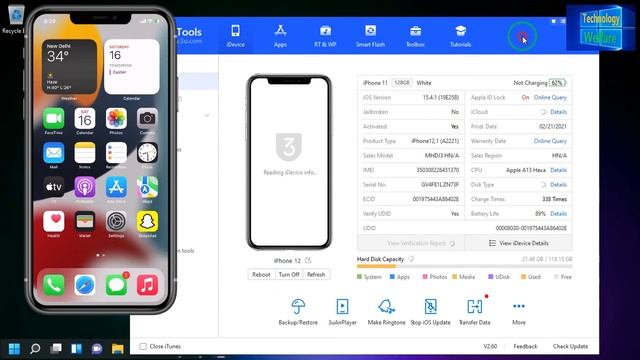Click View iDevice Details
The image size is (640, 360).
pos(519,243)
